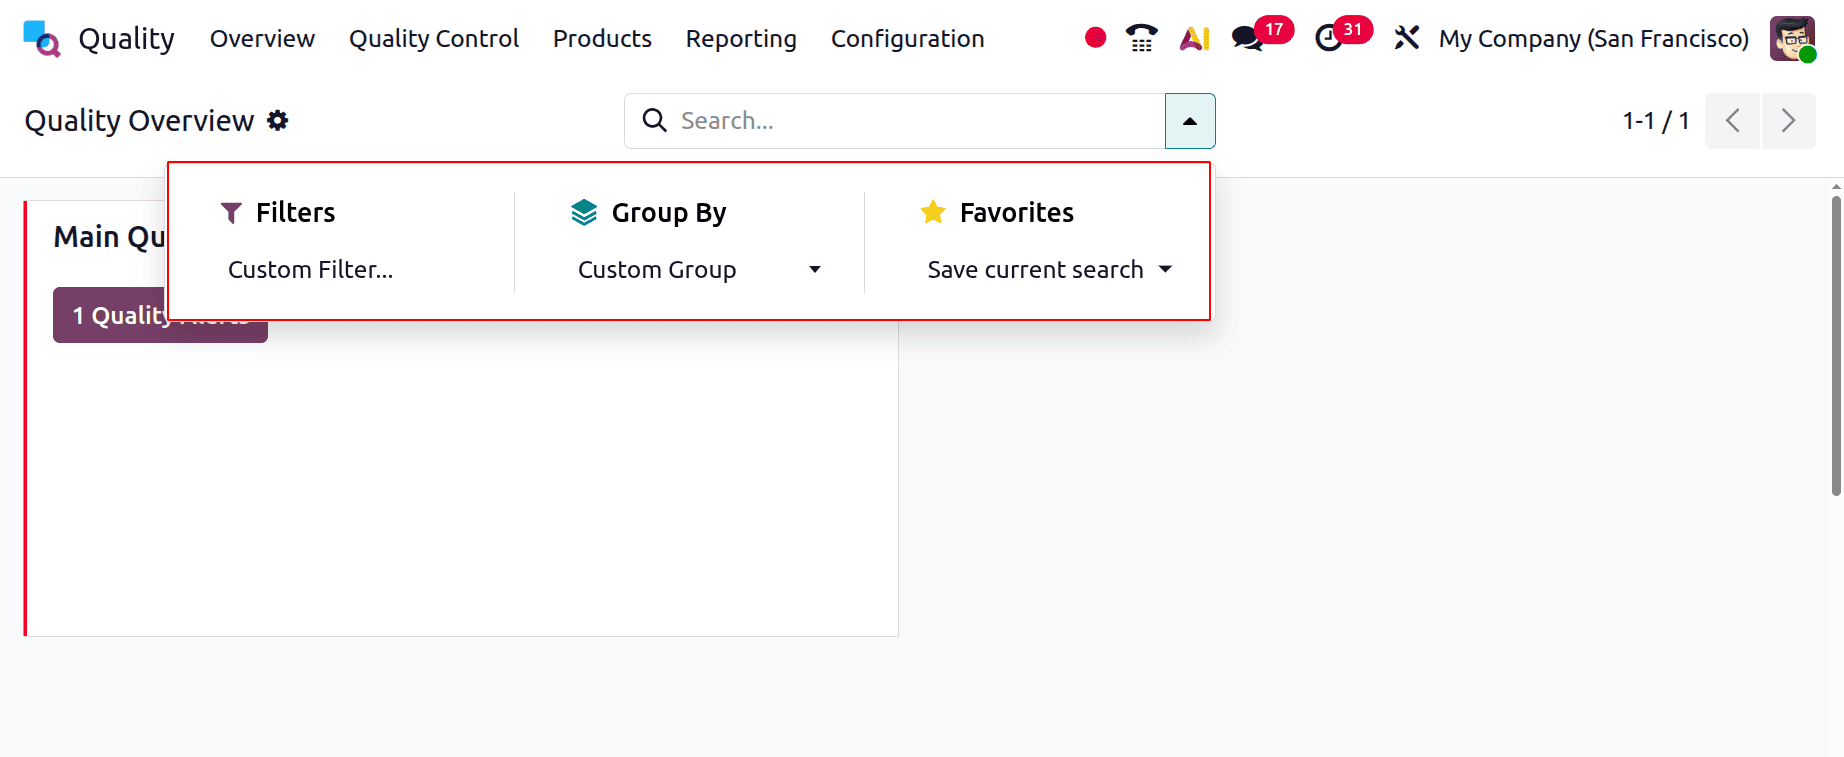
Task: Switch company via My Company (San Francisco)
Action: click(x=1594, y=39)
